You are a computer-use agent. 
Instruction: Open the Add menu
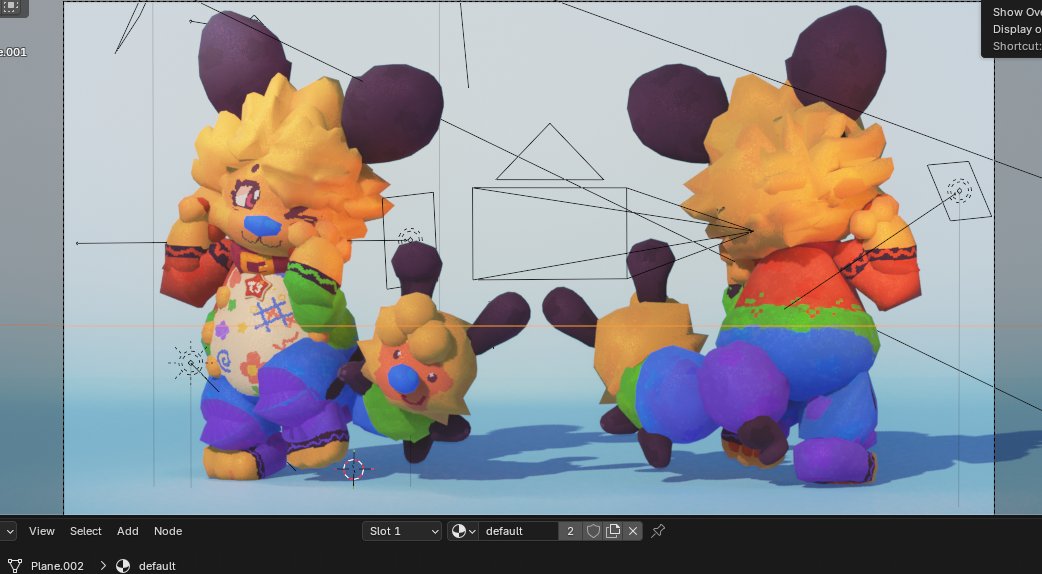(128, 531)
